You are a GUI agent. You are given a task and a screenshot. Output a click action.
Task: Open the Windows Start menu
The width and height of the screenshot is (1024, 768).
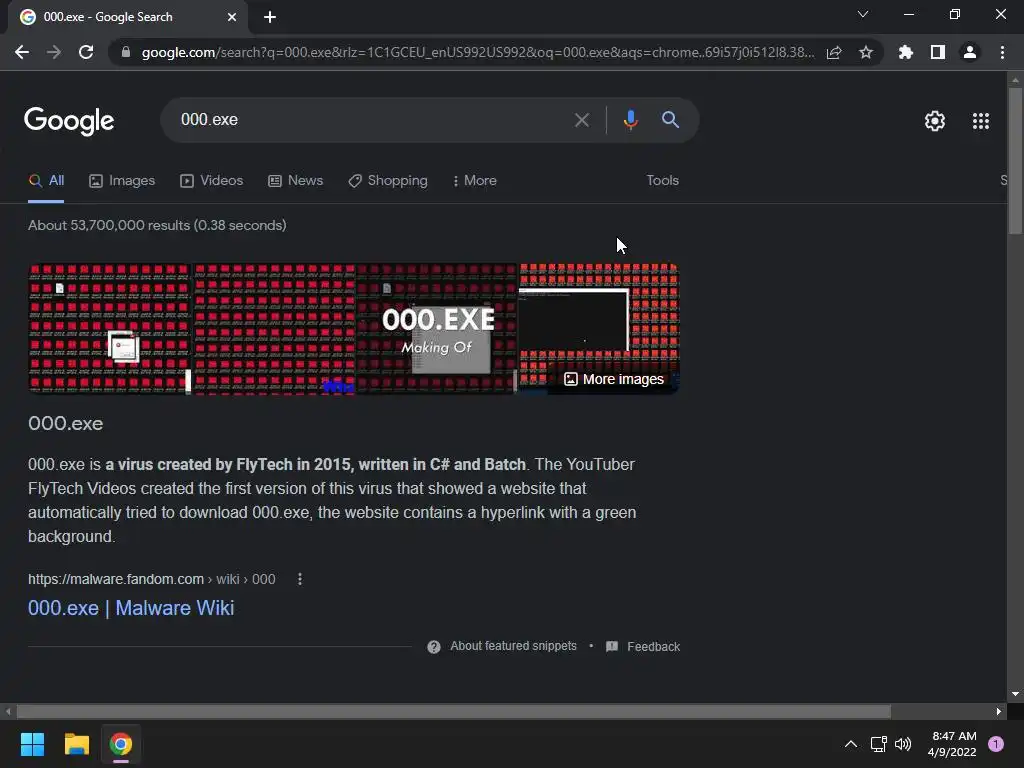(32, 744)
